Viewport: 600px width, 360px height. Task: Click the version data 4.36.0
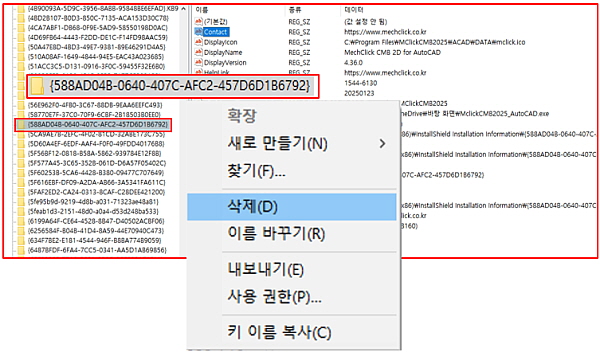pyautogui.click(x=354, y=62)
